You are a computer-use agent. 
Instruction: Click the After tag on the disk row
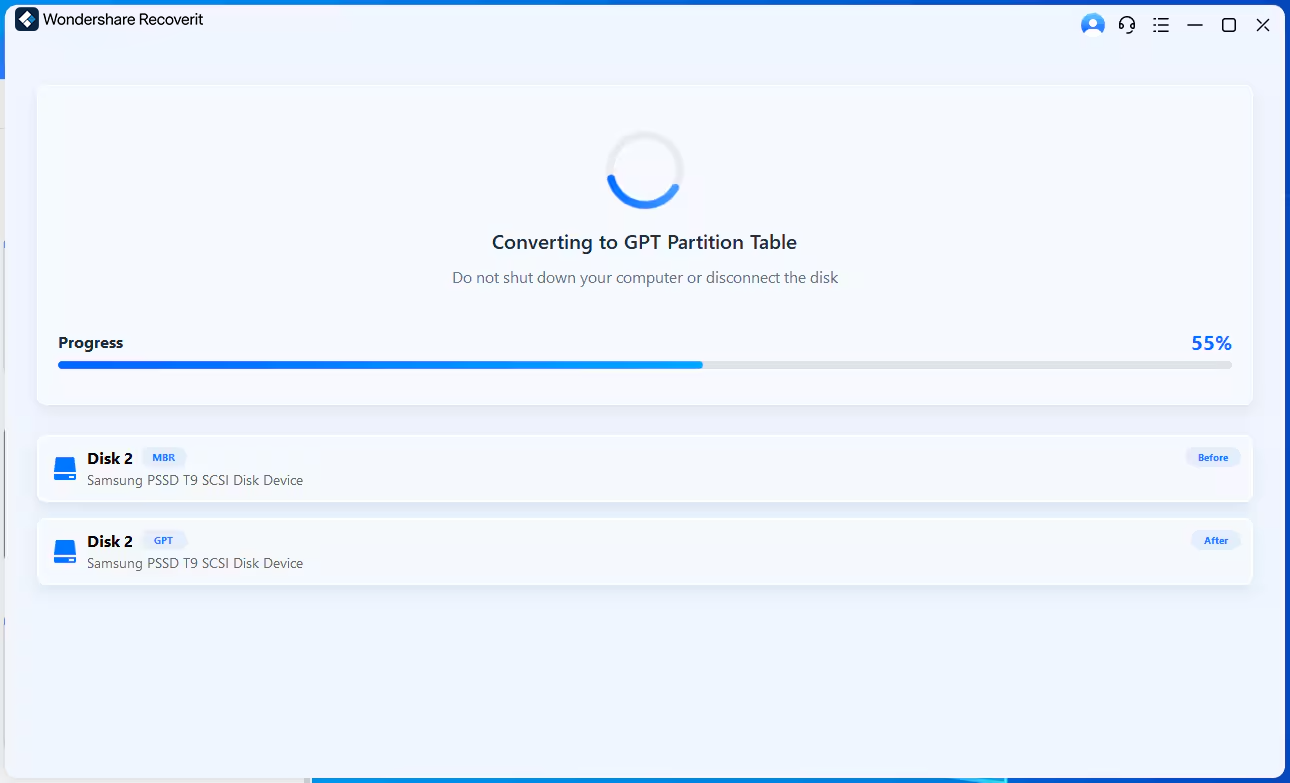tap(1216, 540)
